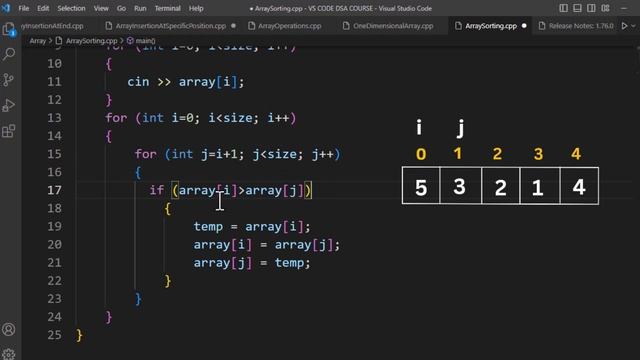The image size is (640, 360).
Task: Click the yellow index label 3 above array
Action: click(538, 154)
